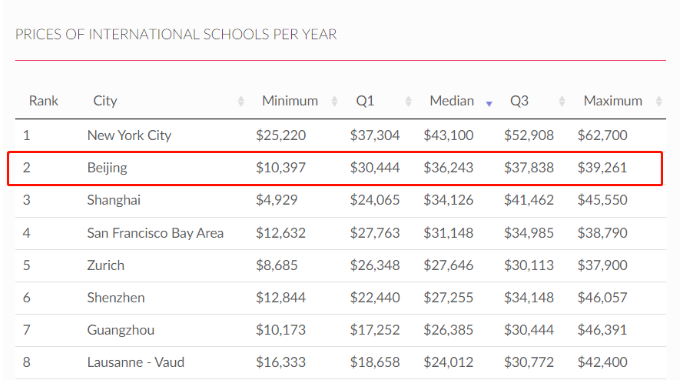
Task: Select the Maximum header text
Action: (x=613, y=101)
